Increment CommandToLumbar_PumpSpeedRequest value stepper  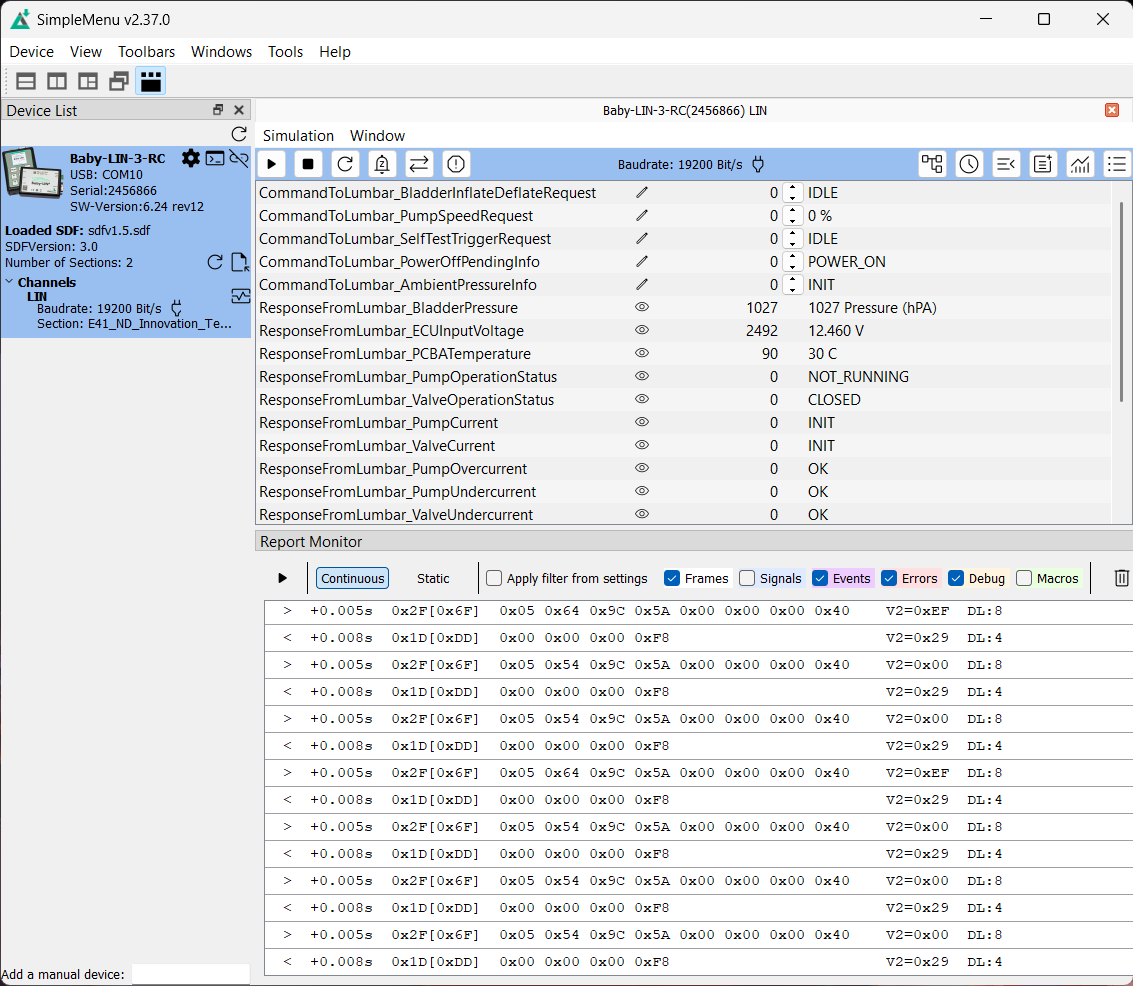pos(792,211)
